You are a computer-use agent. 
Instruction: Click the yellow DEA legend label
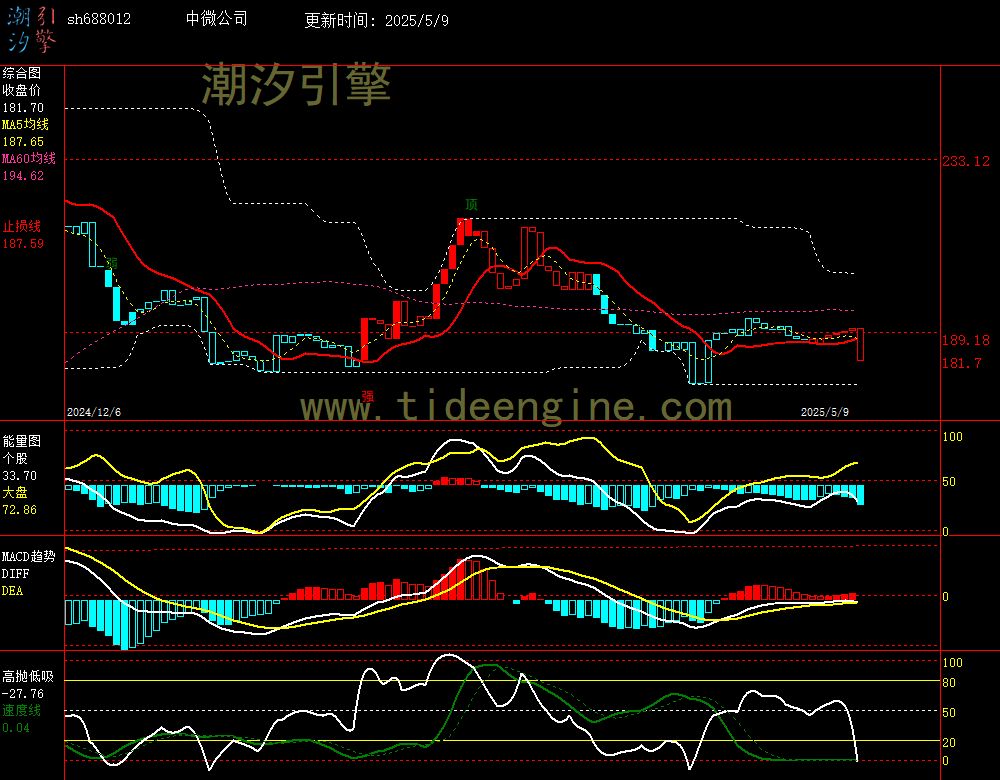(13, 591)
